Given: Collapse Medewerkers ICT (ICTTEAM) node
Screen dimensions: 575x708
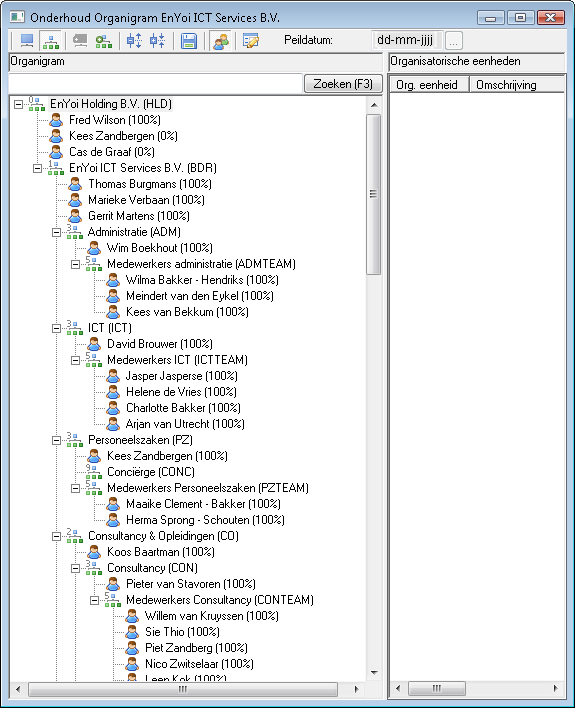Looking at the screenshot, I should pos(75,360).
